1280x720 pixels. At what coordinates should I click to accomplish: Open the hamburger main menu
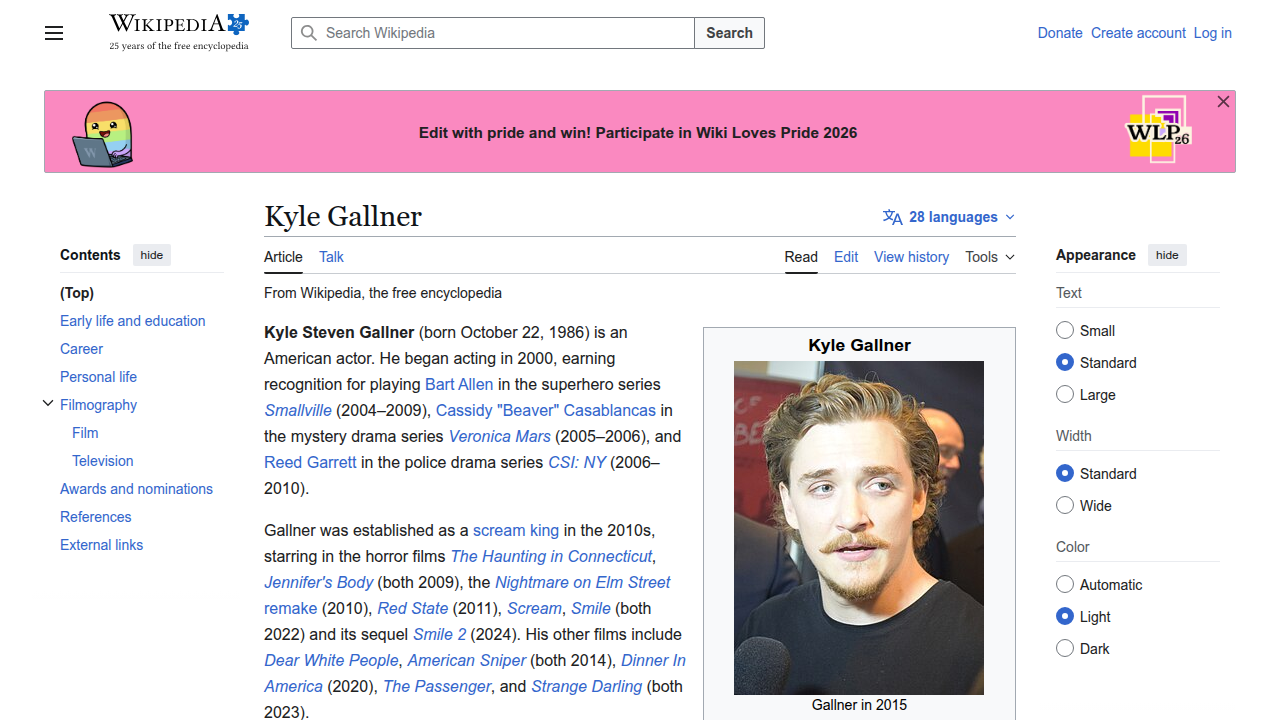54,33
